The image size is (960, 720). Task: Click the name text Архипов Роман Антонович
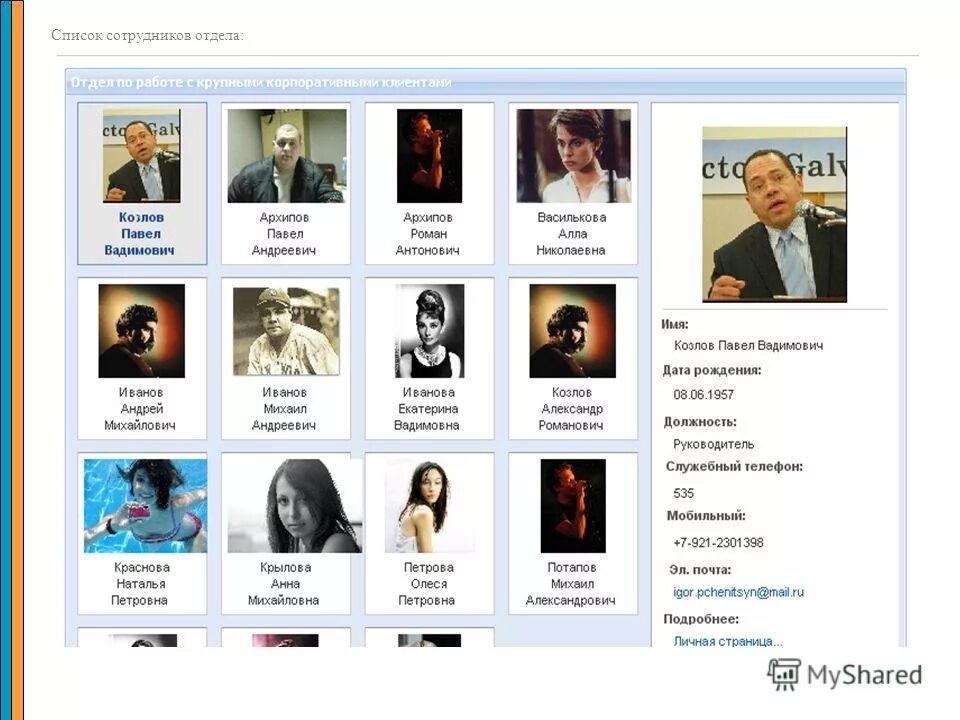428,234
